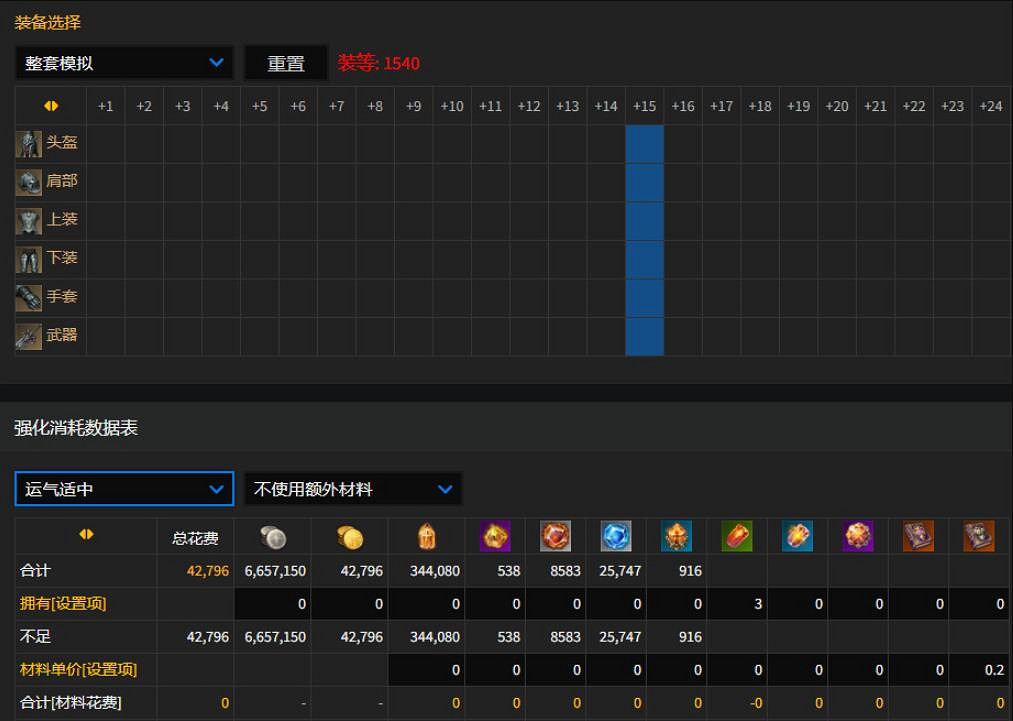Click the 上装 chest armor icon
1013x721 pixels.
[x=27, y=220]
